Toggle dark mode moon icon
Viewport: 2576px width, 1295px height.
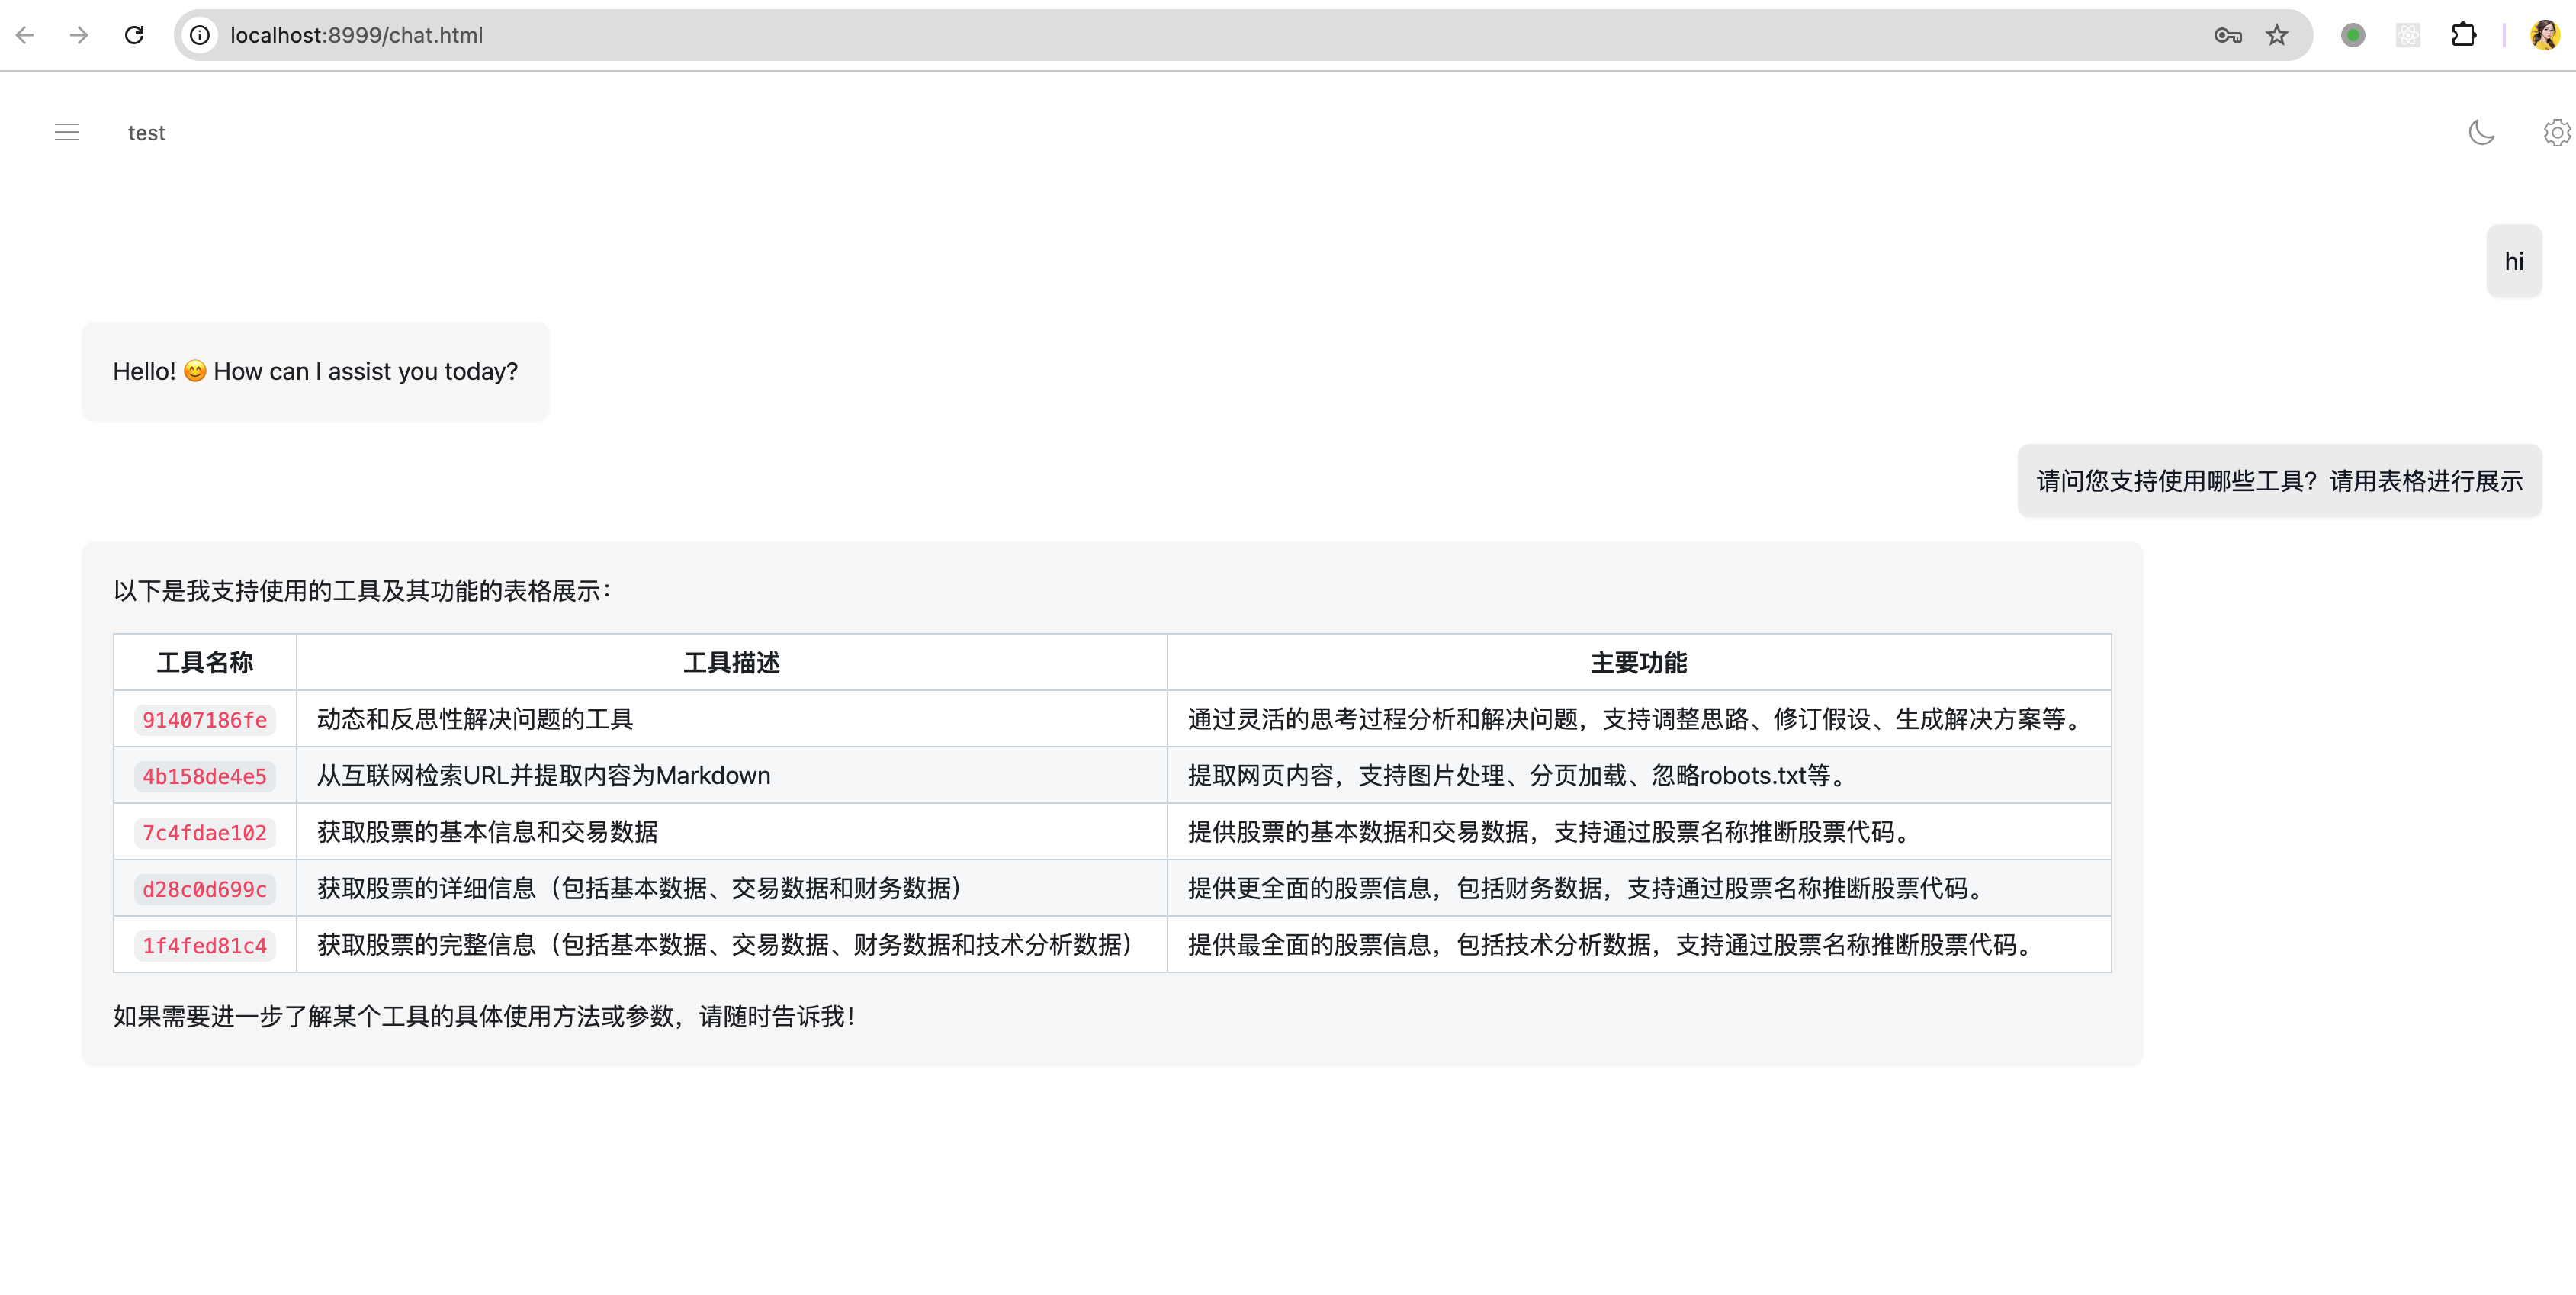2481,132
